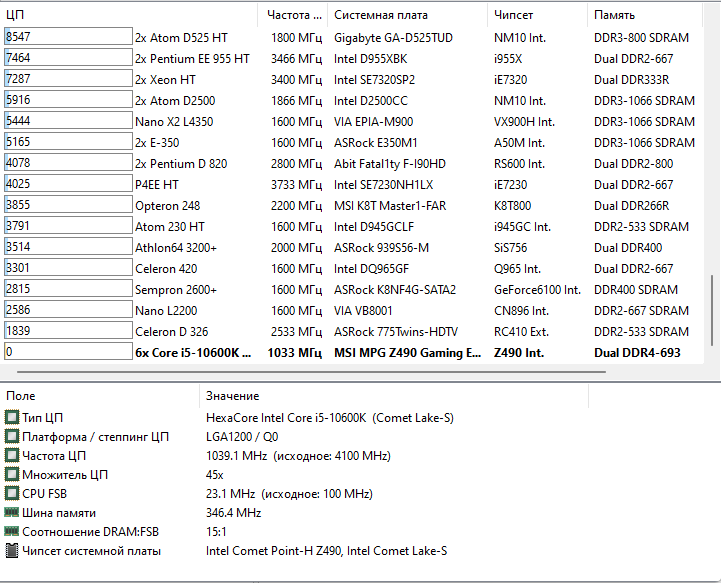Image resolution: width=721 pixels, height=583 pixels.
Task: Click the Значение column header
Action: click(394, 396)
